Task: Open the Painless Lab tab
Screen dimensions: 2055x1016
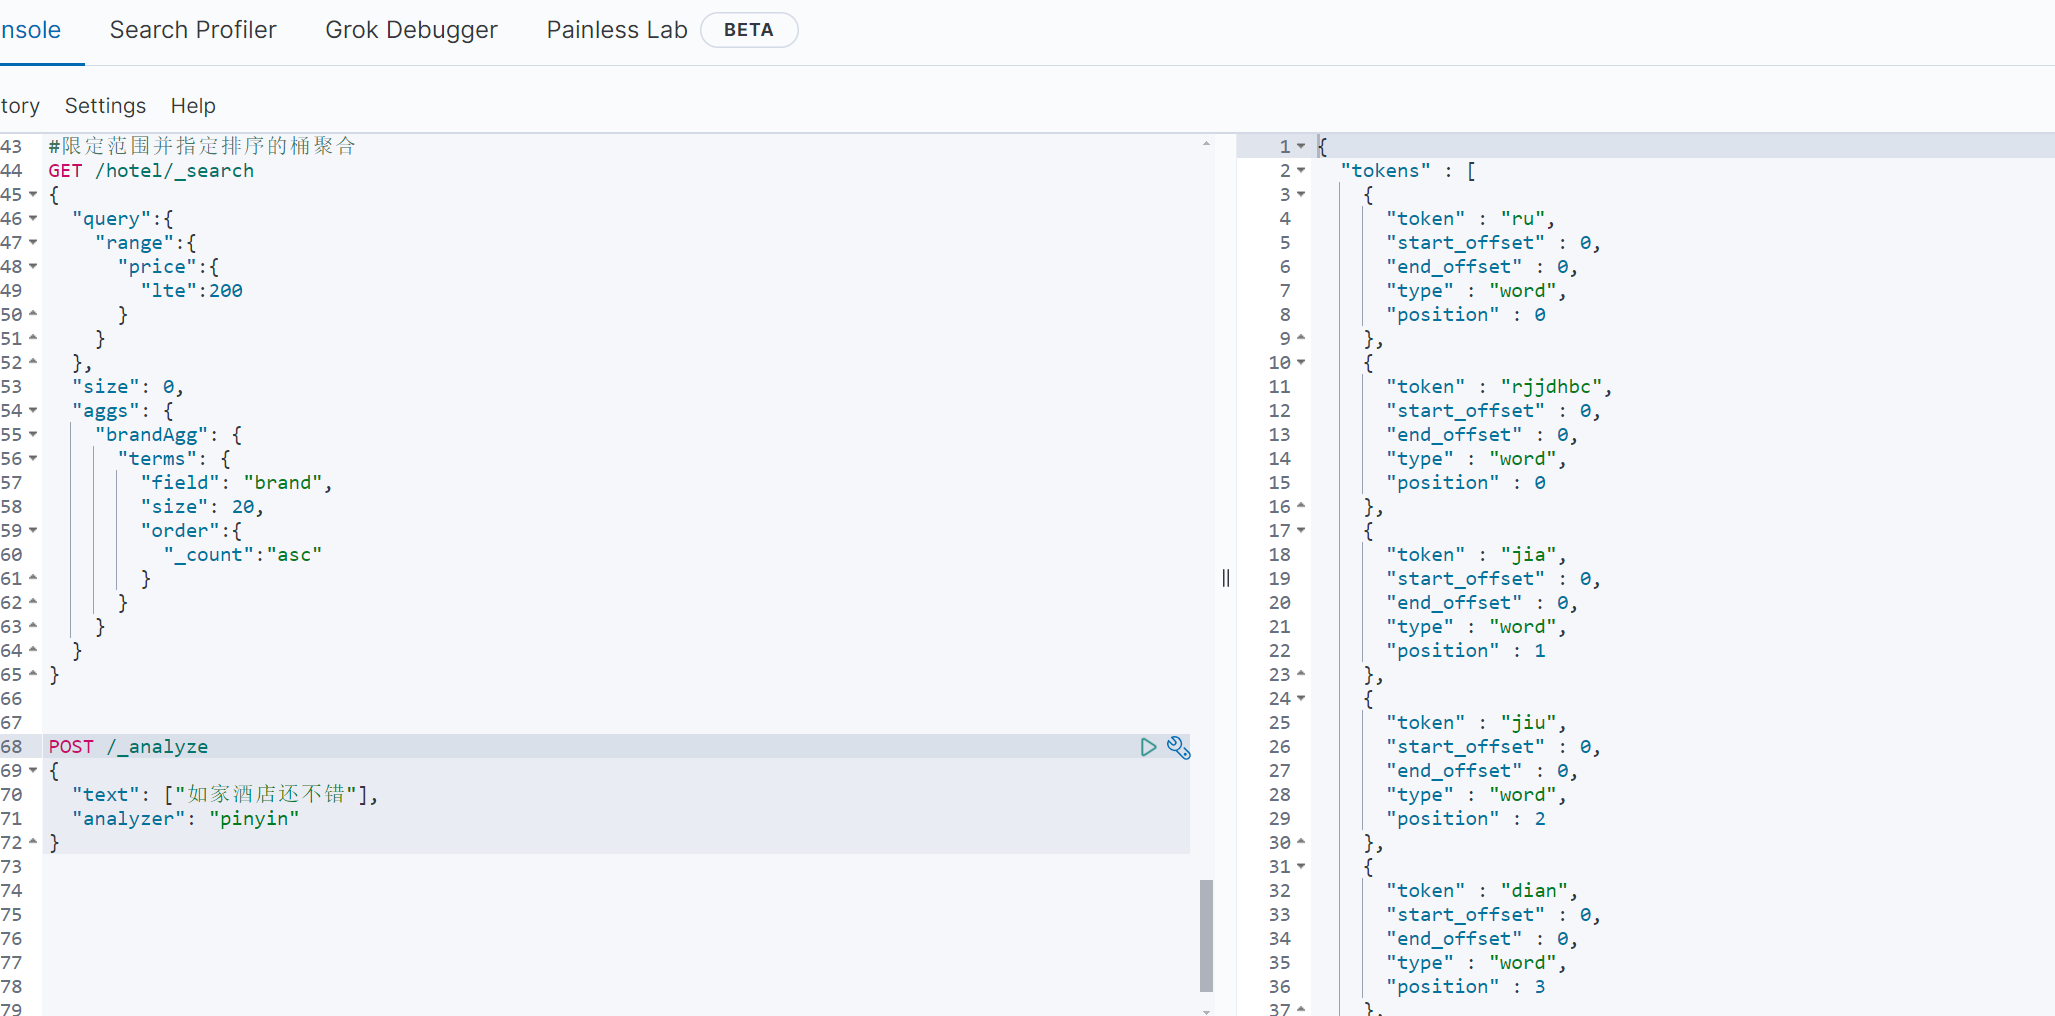Action: 617,30
